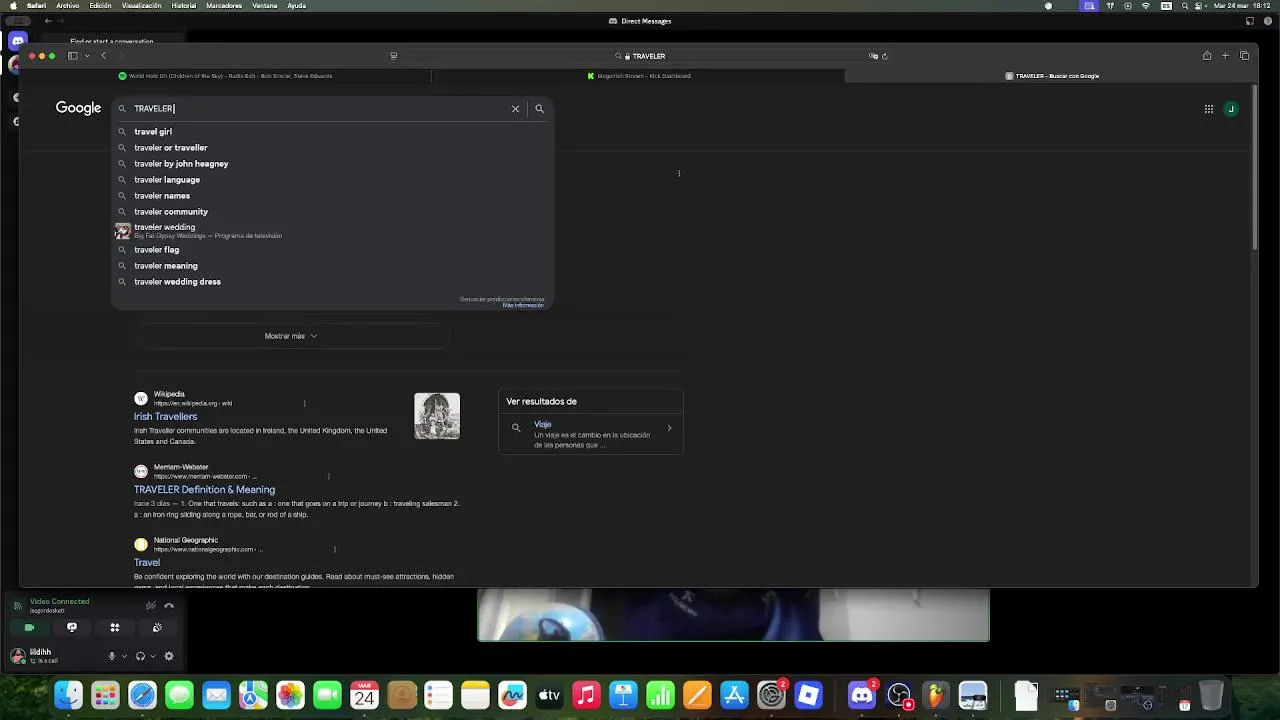Open a new Safari tab with plus
The width and height of the screenshot is (1280, 720).
(x=1225, y=56)
